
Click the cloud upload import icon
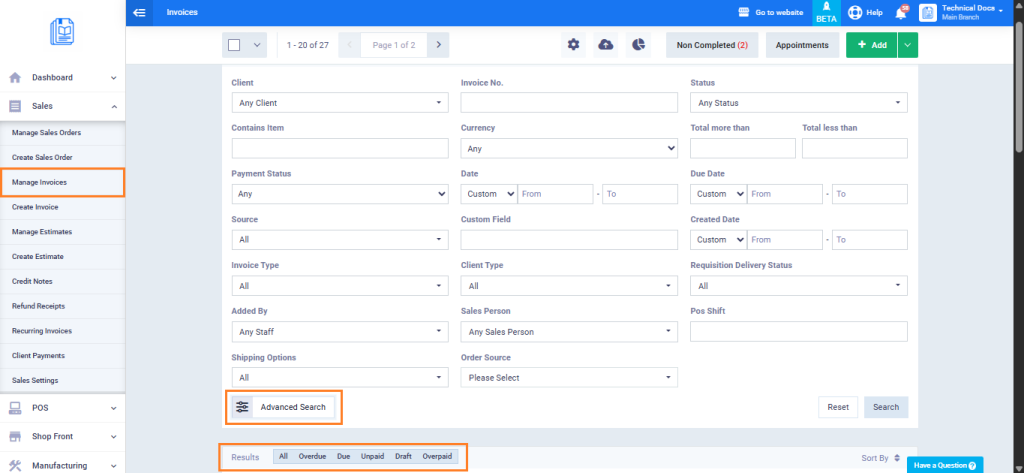pos(606,45)
